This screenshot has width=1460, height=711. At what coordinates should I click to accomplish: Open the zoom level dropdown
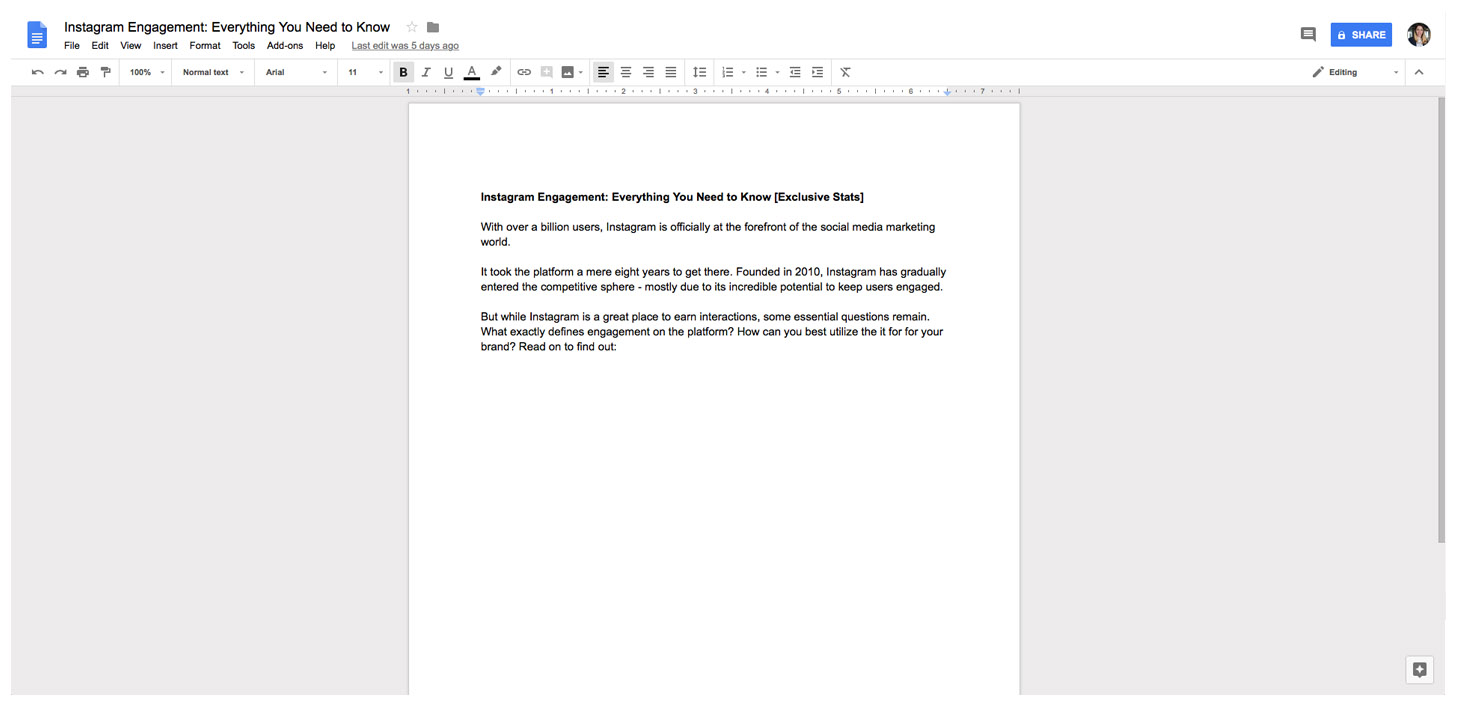click(x=147, y=72)
